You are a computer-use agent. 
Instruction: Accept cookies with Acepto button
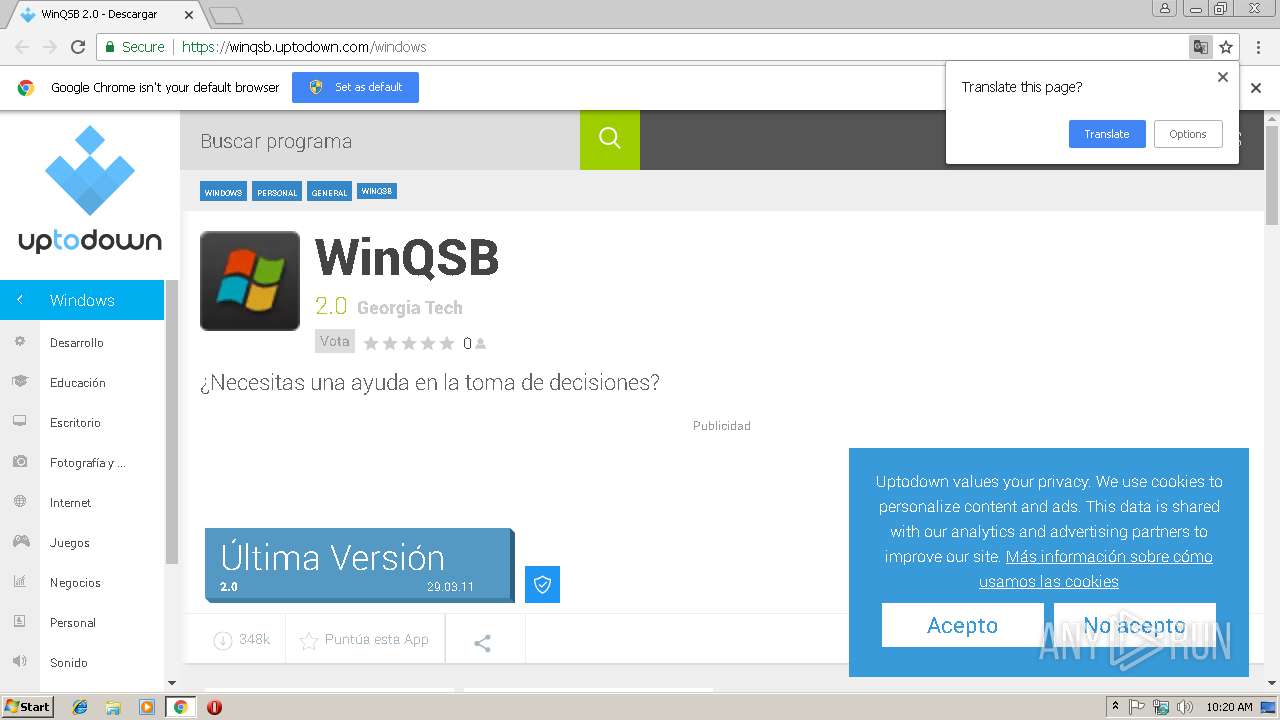point(962,625)
